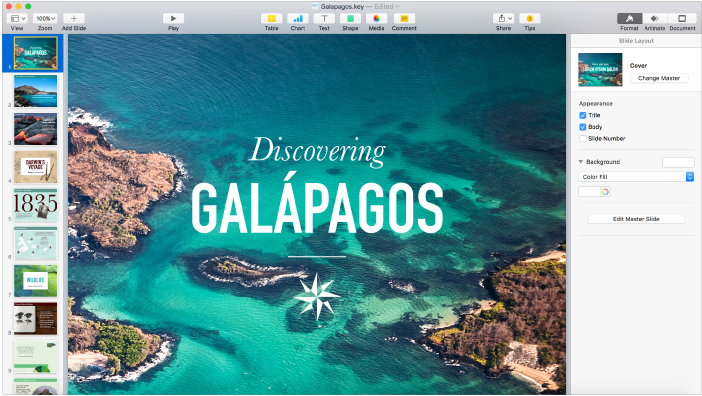Screen dimensions: 702x396
Task: Insert a Table from the toolbar
Action: tap(271, 18)
